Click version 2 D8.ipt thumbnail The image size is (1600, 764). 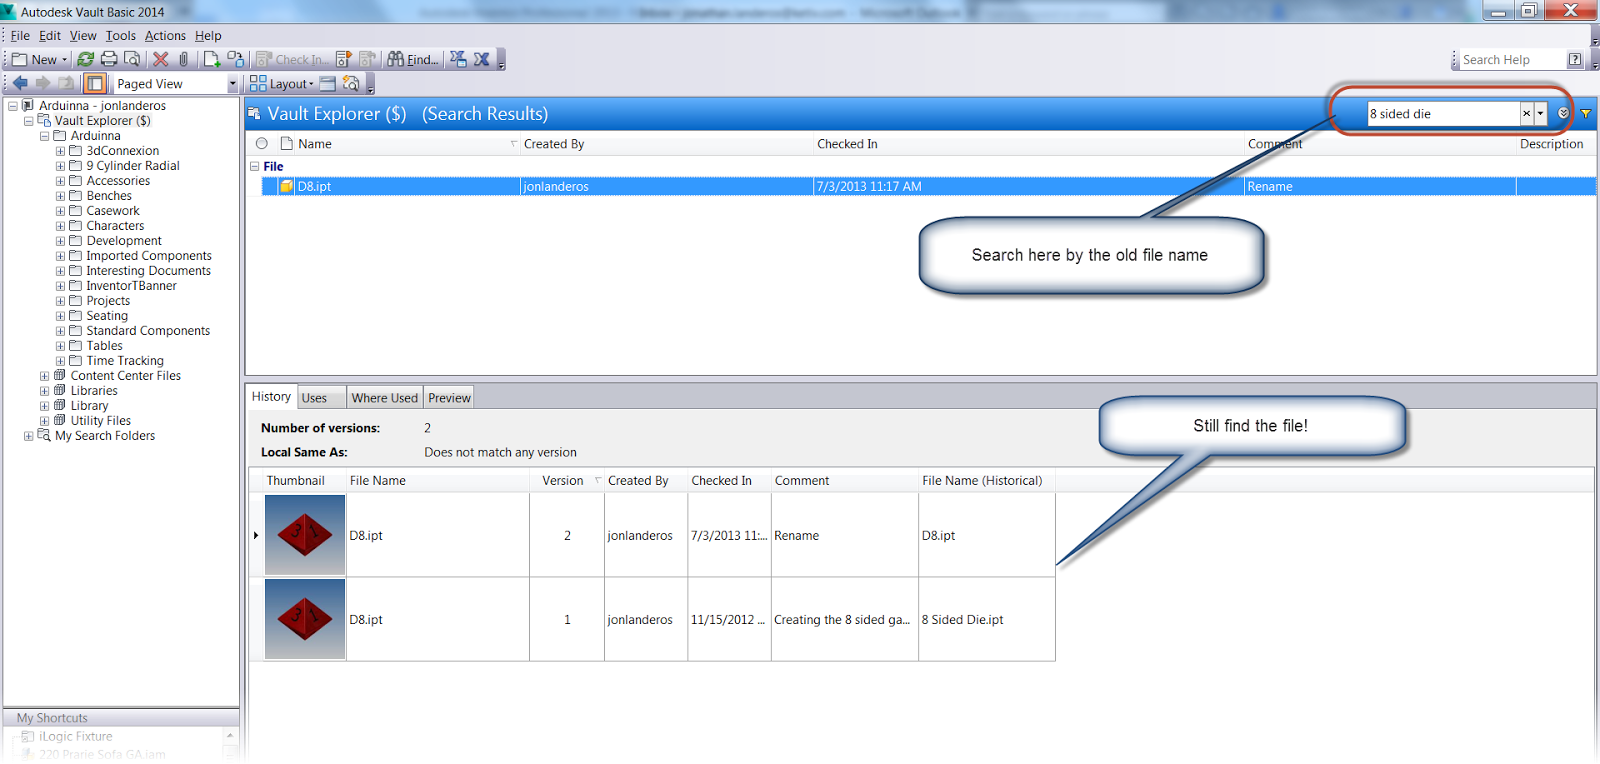(x=305, y=535)
